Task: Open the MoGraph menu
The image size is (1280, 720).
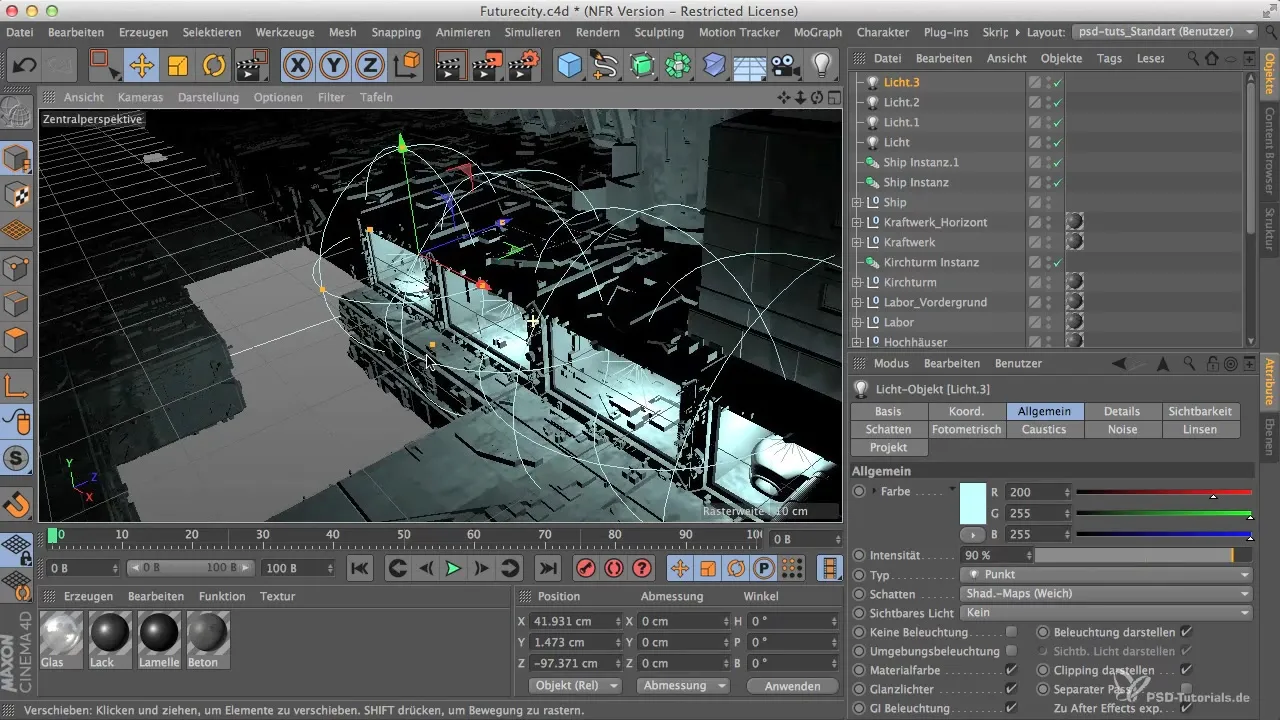Action: tap(817, 32)
